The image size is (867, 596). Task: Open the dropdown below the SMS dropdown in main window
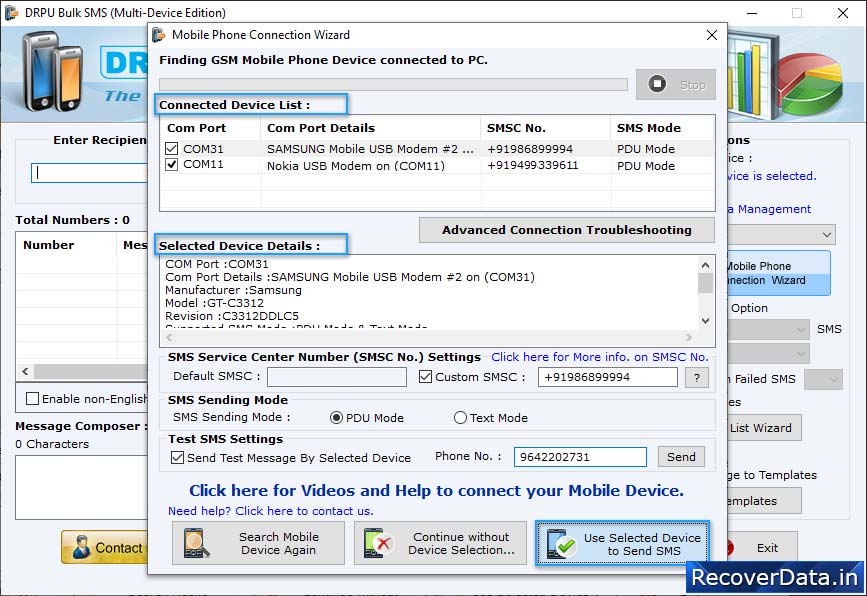click(x=769, y=353)
